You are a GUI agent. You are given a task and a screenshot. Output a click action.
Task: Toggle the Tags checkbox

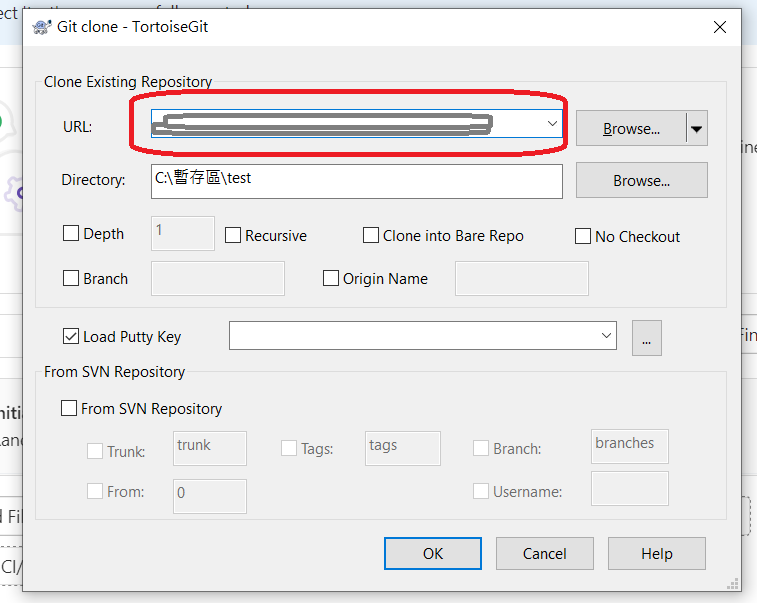[289, 448]
